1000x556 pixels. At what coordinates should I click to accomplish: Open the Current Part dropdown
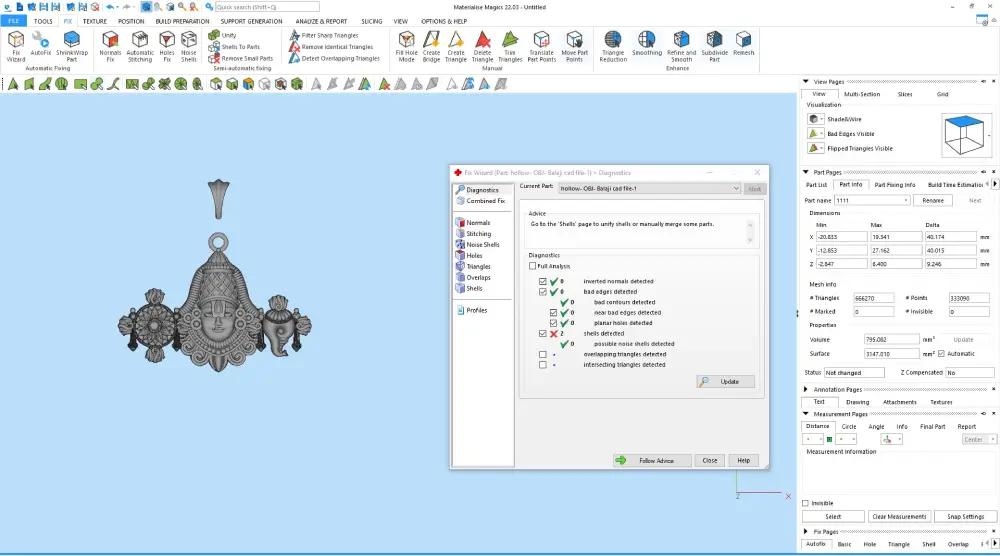pos(735,189)
